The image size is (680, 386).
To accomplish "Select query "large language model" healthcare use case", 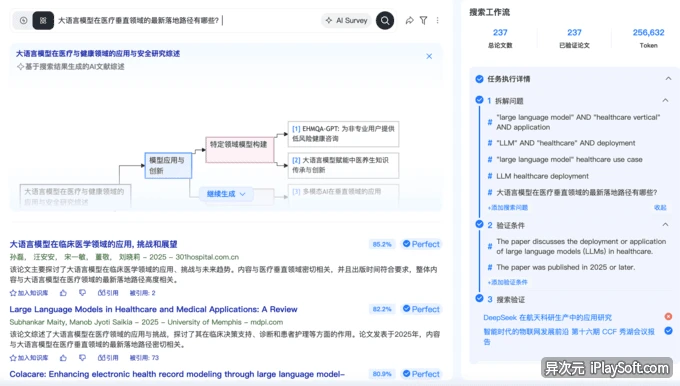I will (x=569, y=160).
